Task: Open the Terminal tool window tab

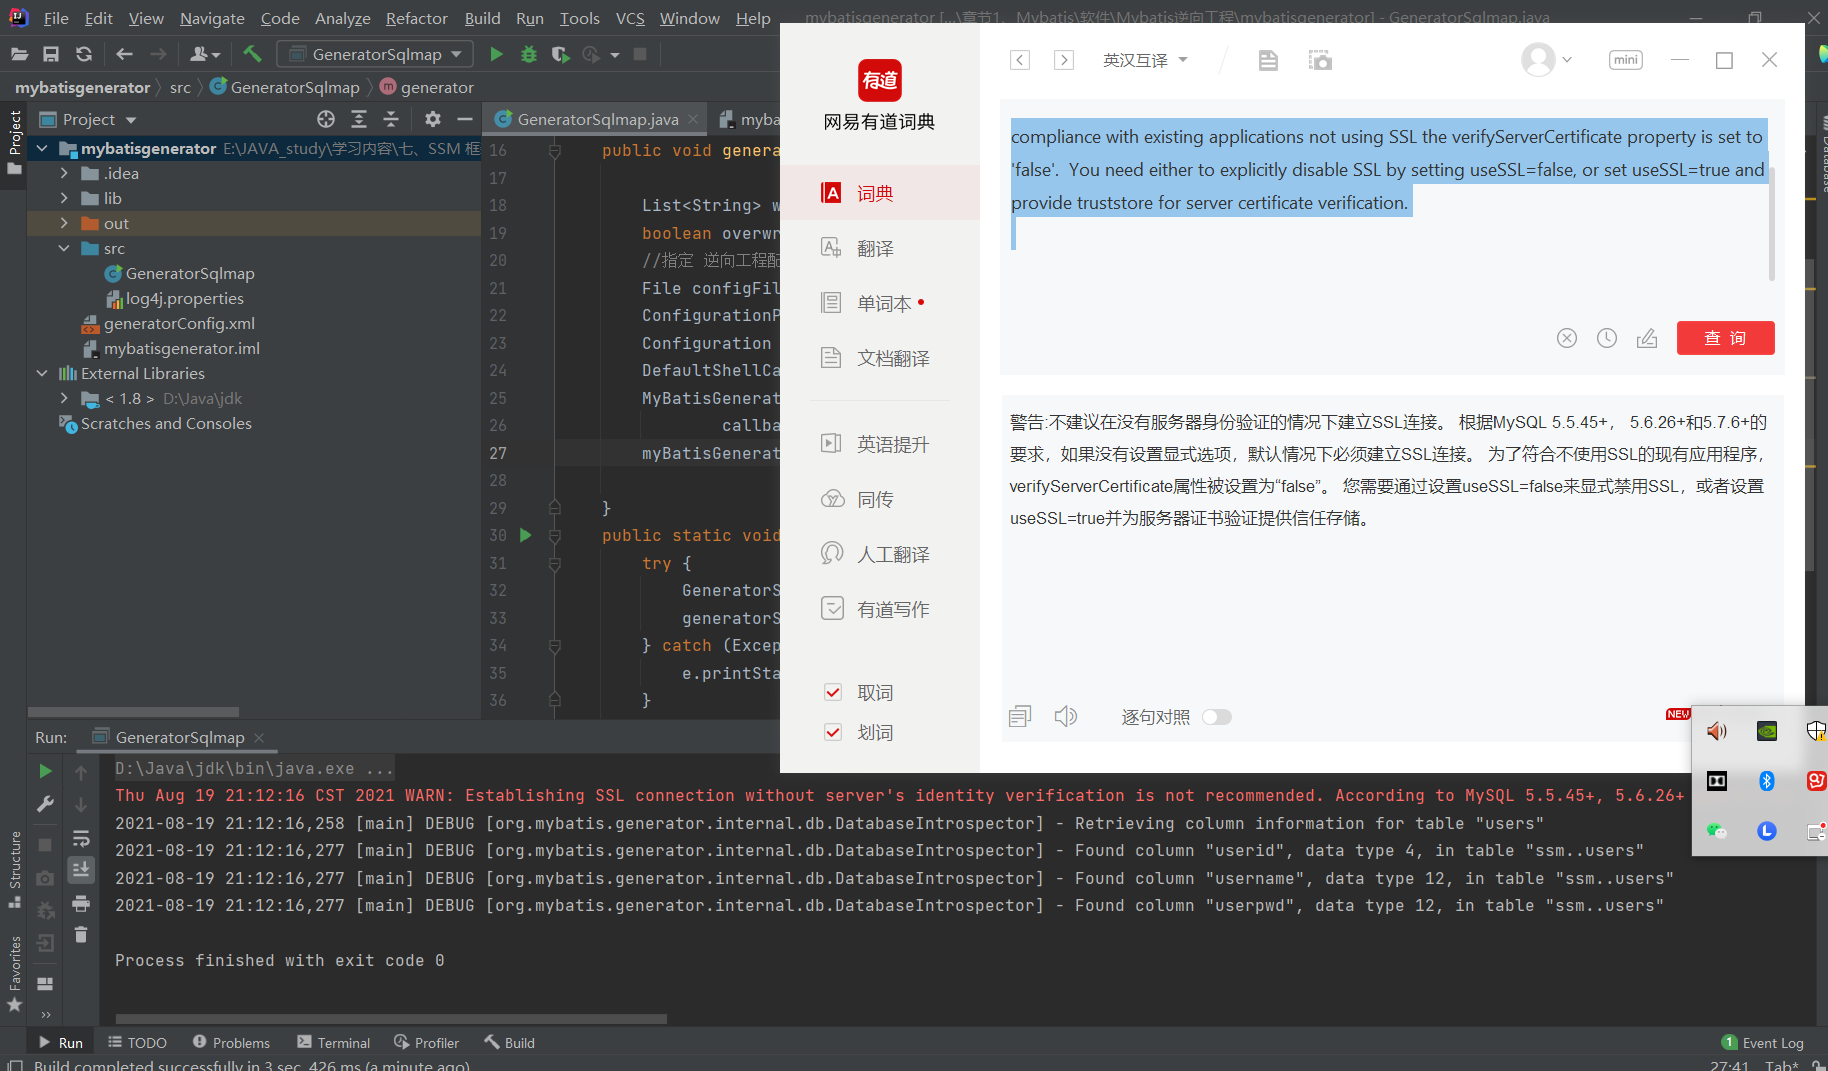Action: pyautogui.click(x=333, y=1042)
